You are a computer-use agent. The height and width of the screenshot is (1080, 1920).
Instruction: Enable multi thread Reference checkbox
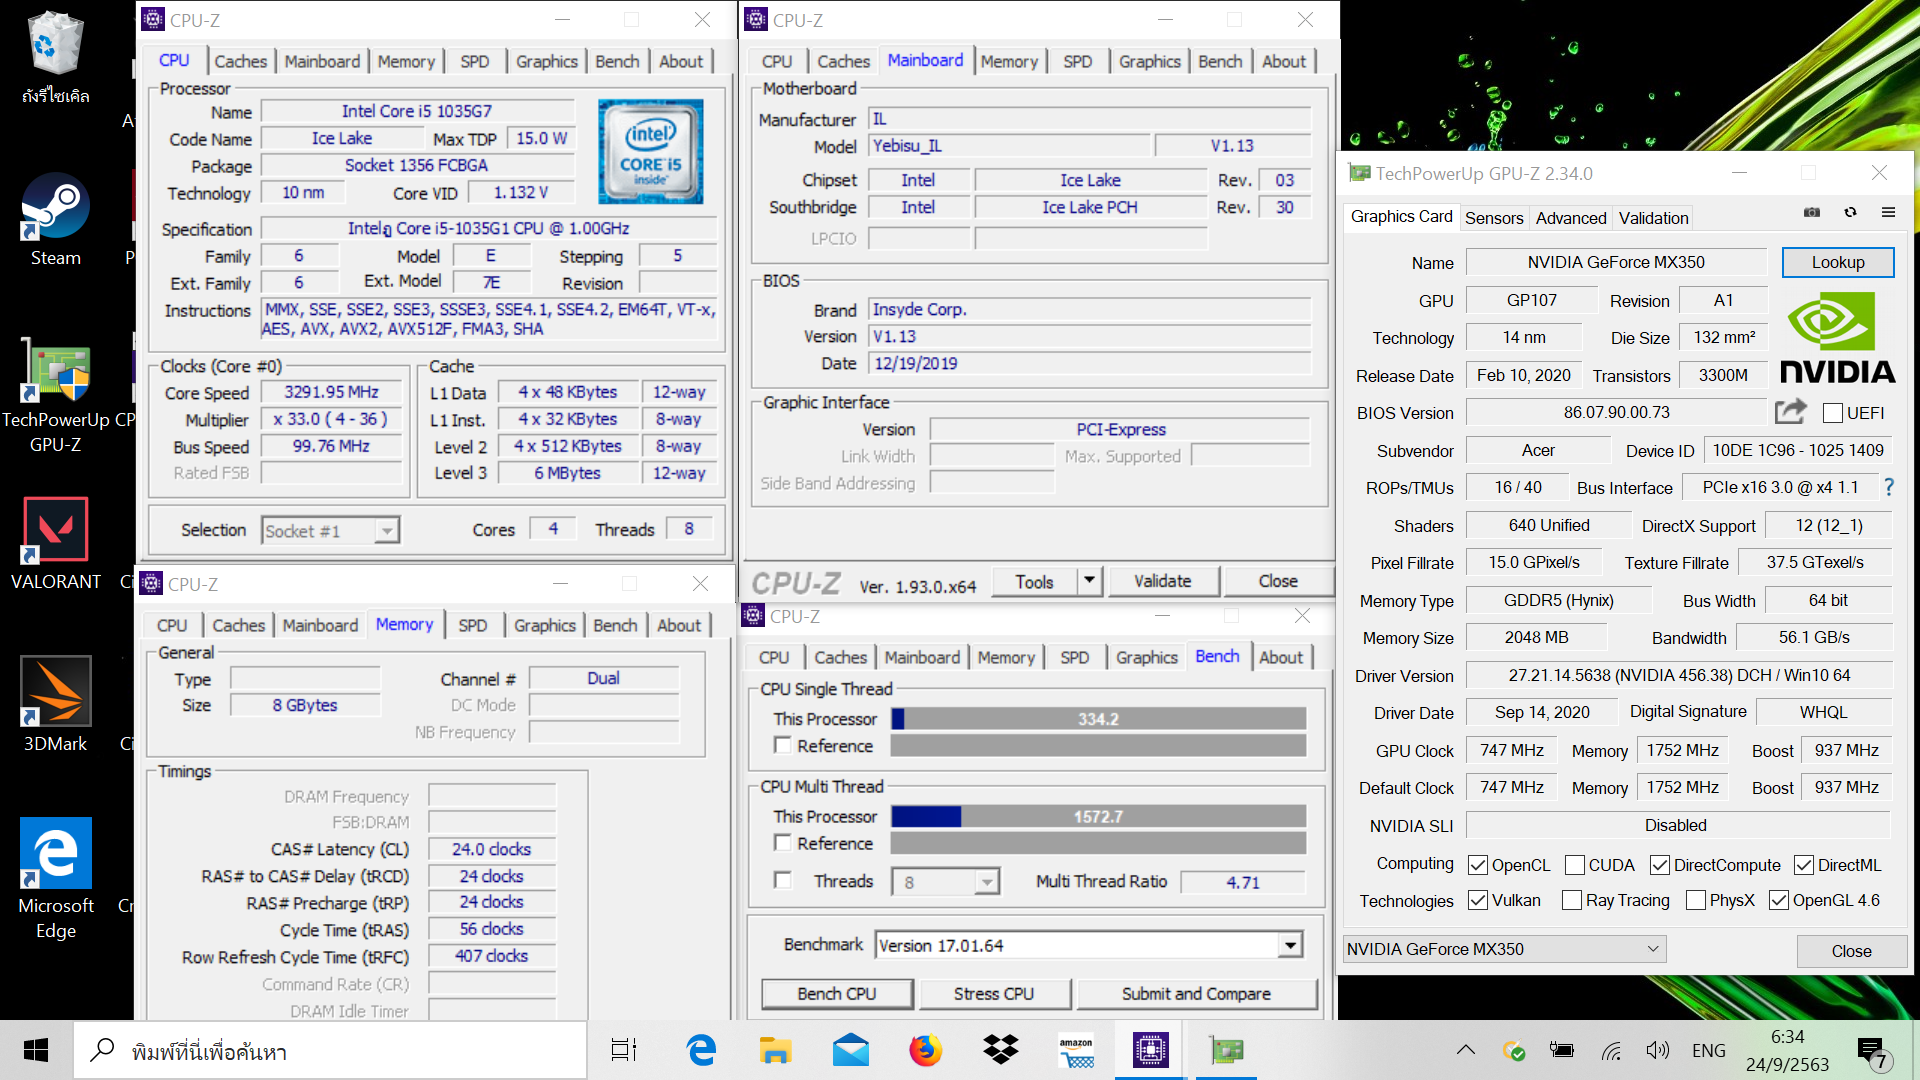783,843
